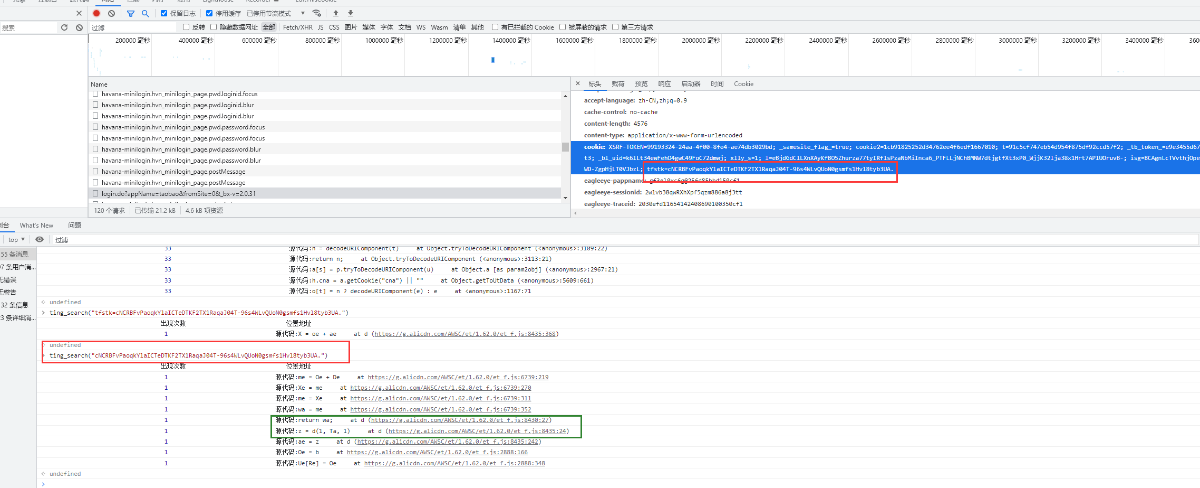Open the What's New drawer tab

pos(36,225)
